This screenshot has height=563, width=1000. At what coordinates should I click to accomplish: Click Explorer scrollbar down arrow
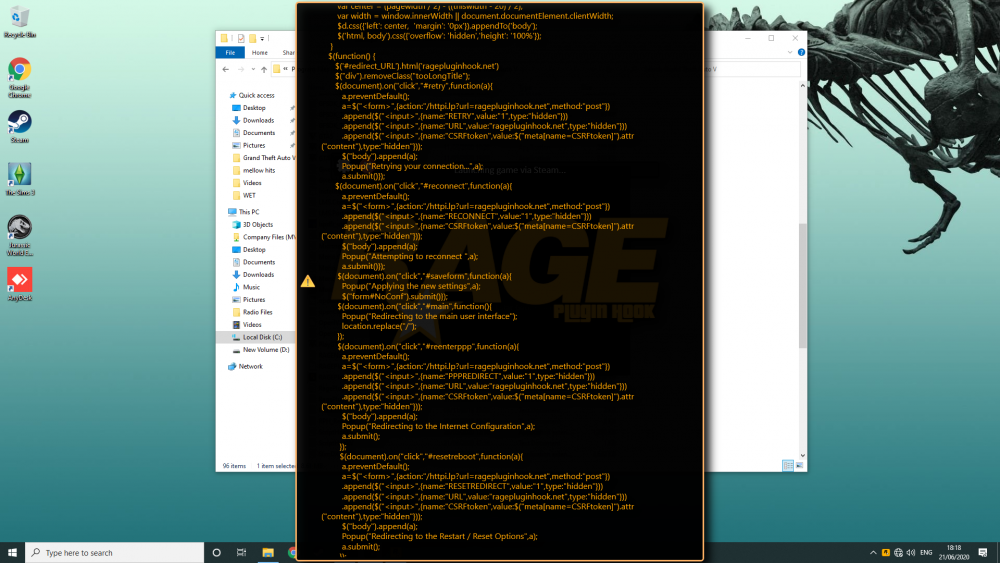(802, 455)
